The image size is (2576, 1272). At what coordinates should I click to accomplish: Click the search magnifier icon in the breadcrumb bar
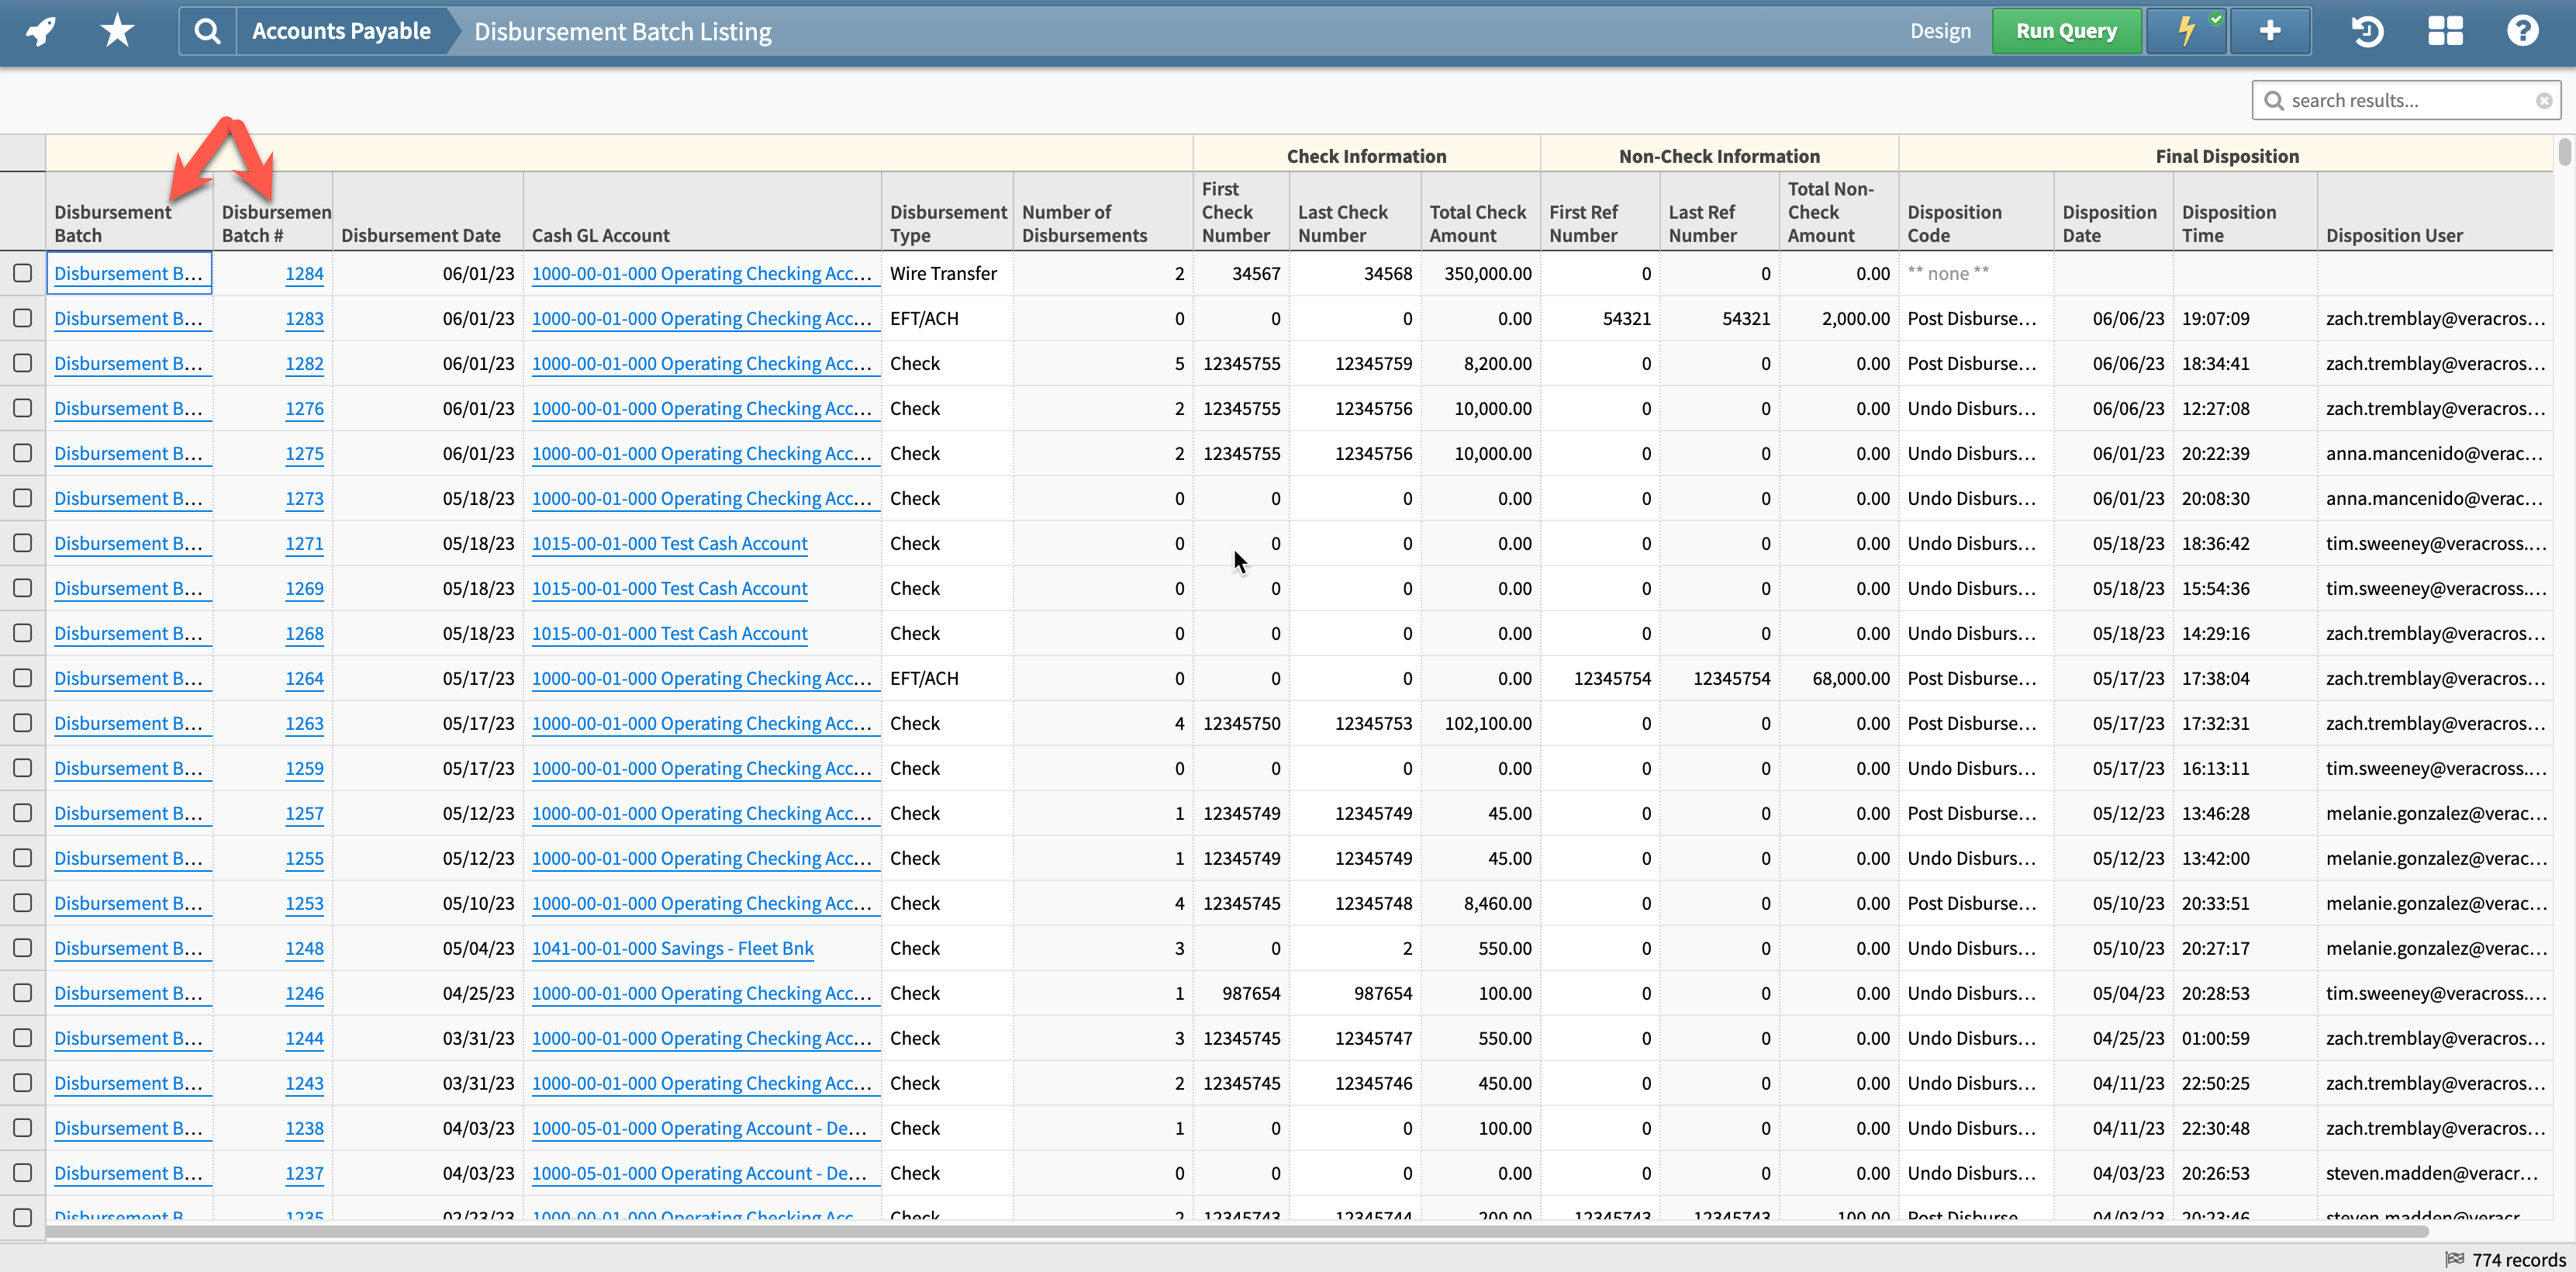pos(206,30)
